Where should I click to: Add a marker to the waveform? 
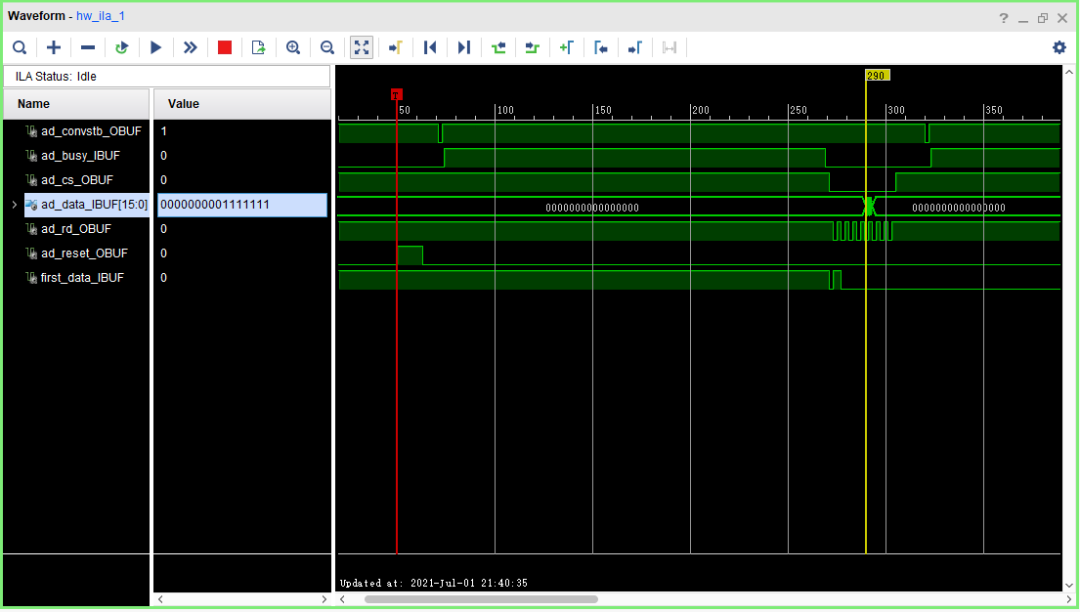[x=566, y=48]
